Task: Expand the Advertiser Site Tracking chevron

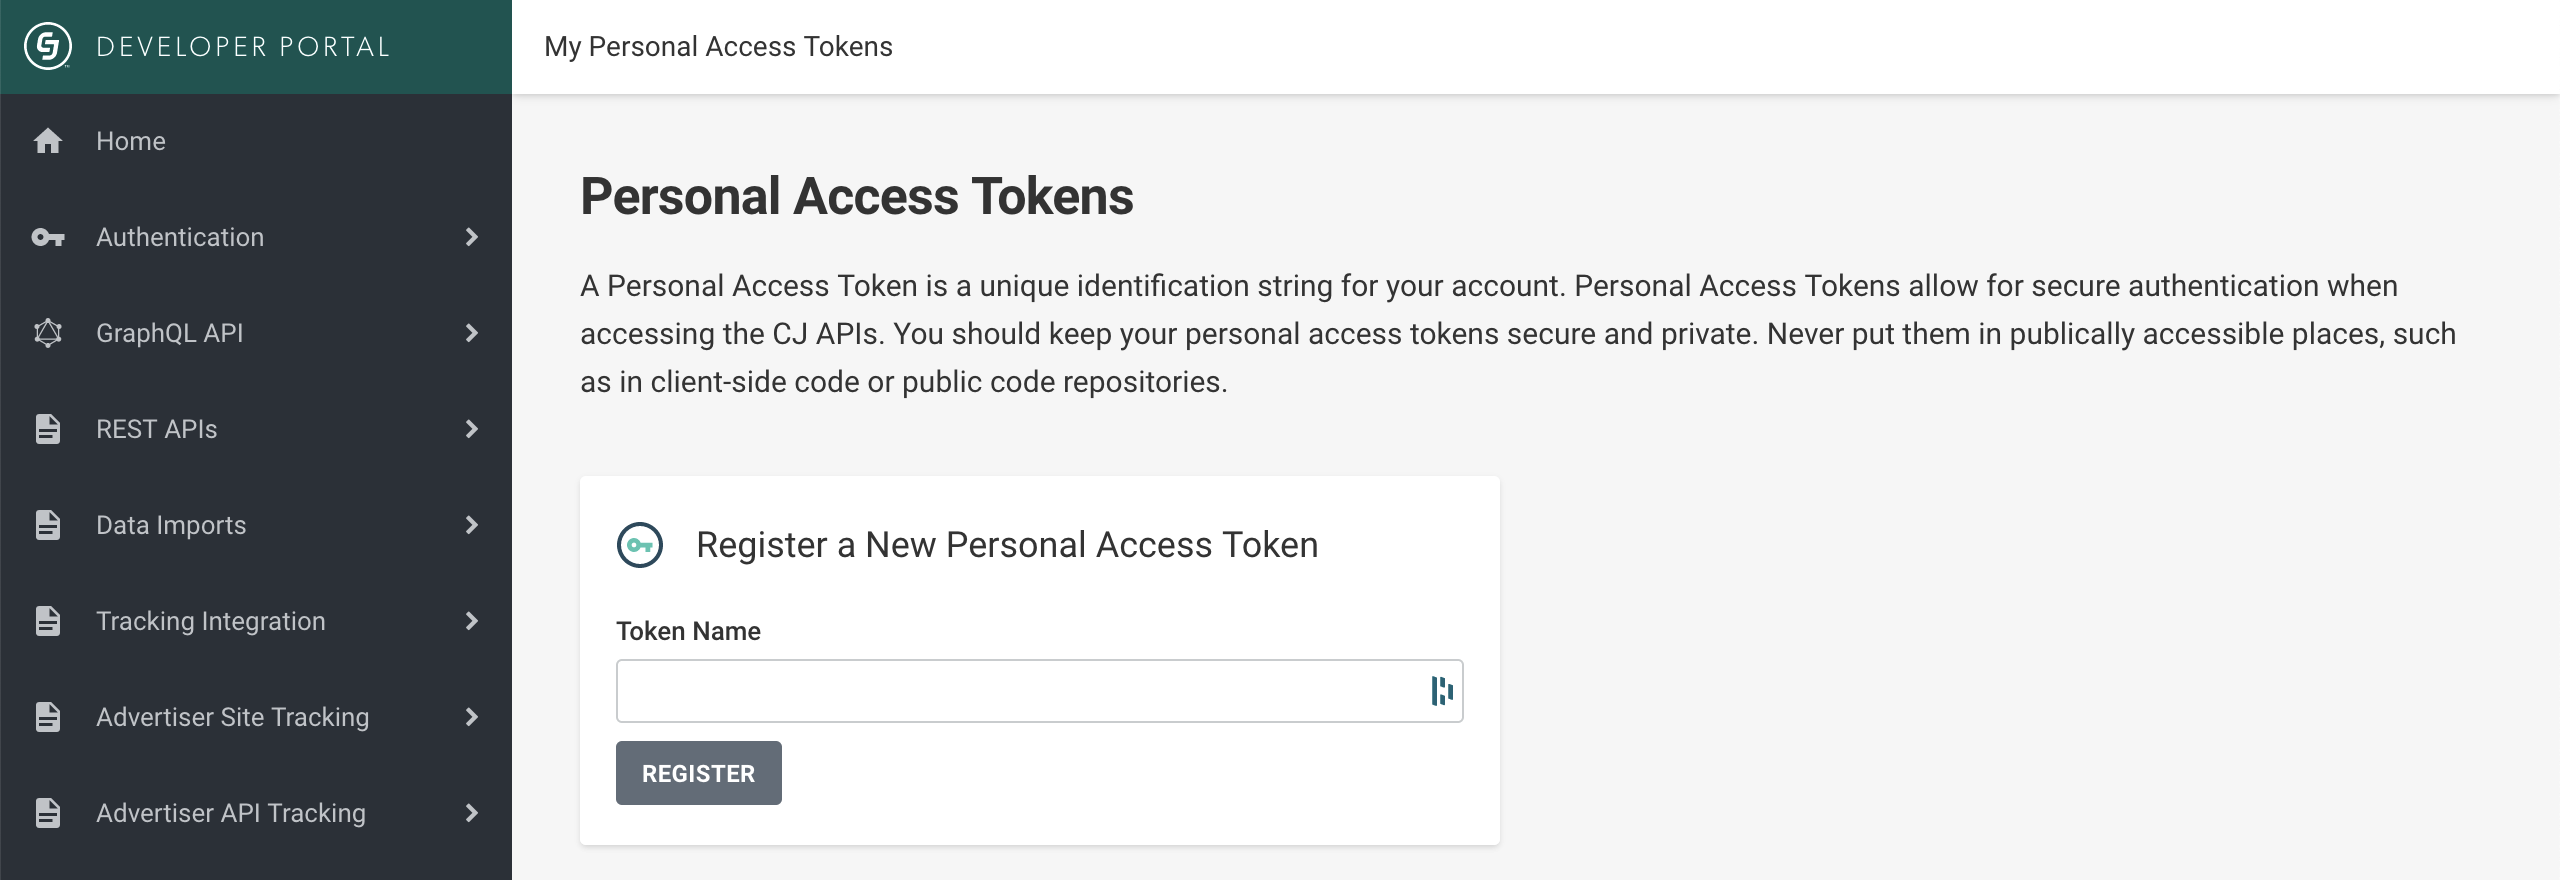Action: [472, 717]
